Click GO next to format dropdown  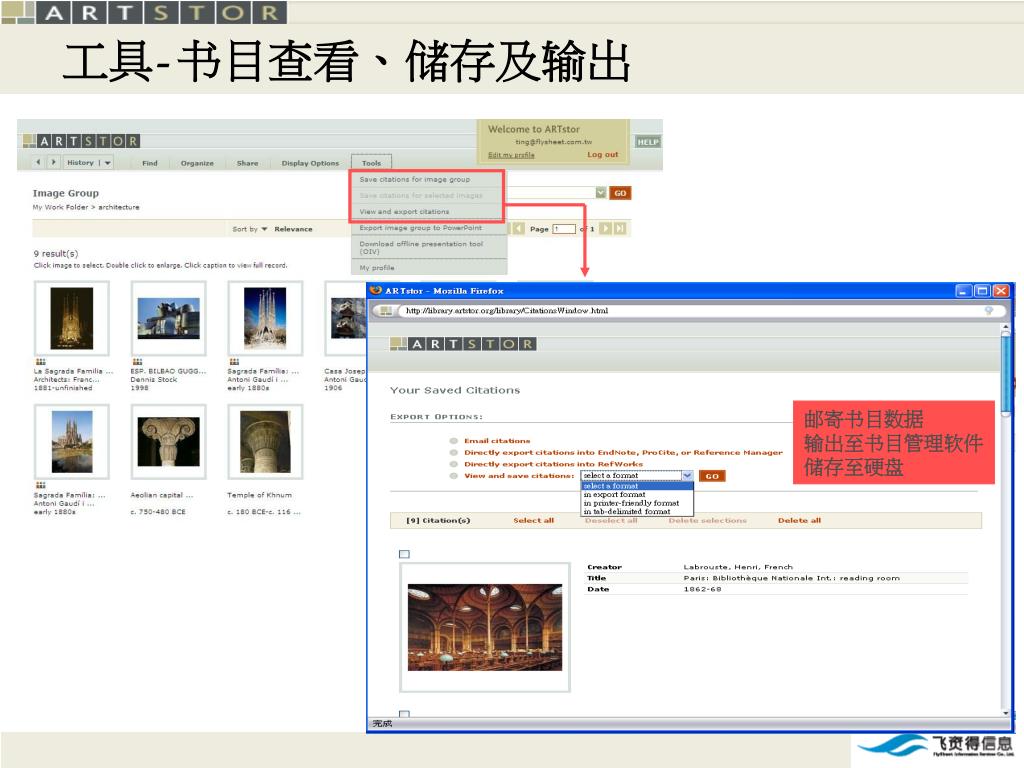click(712, 476)
